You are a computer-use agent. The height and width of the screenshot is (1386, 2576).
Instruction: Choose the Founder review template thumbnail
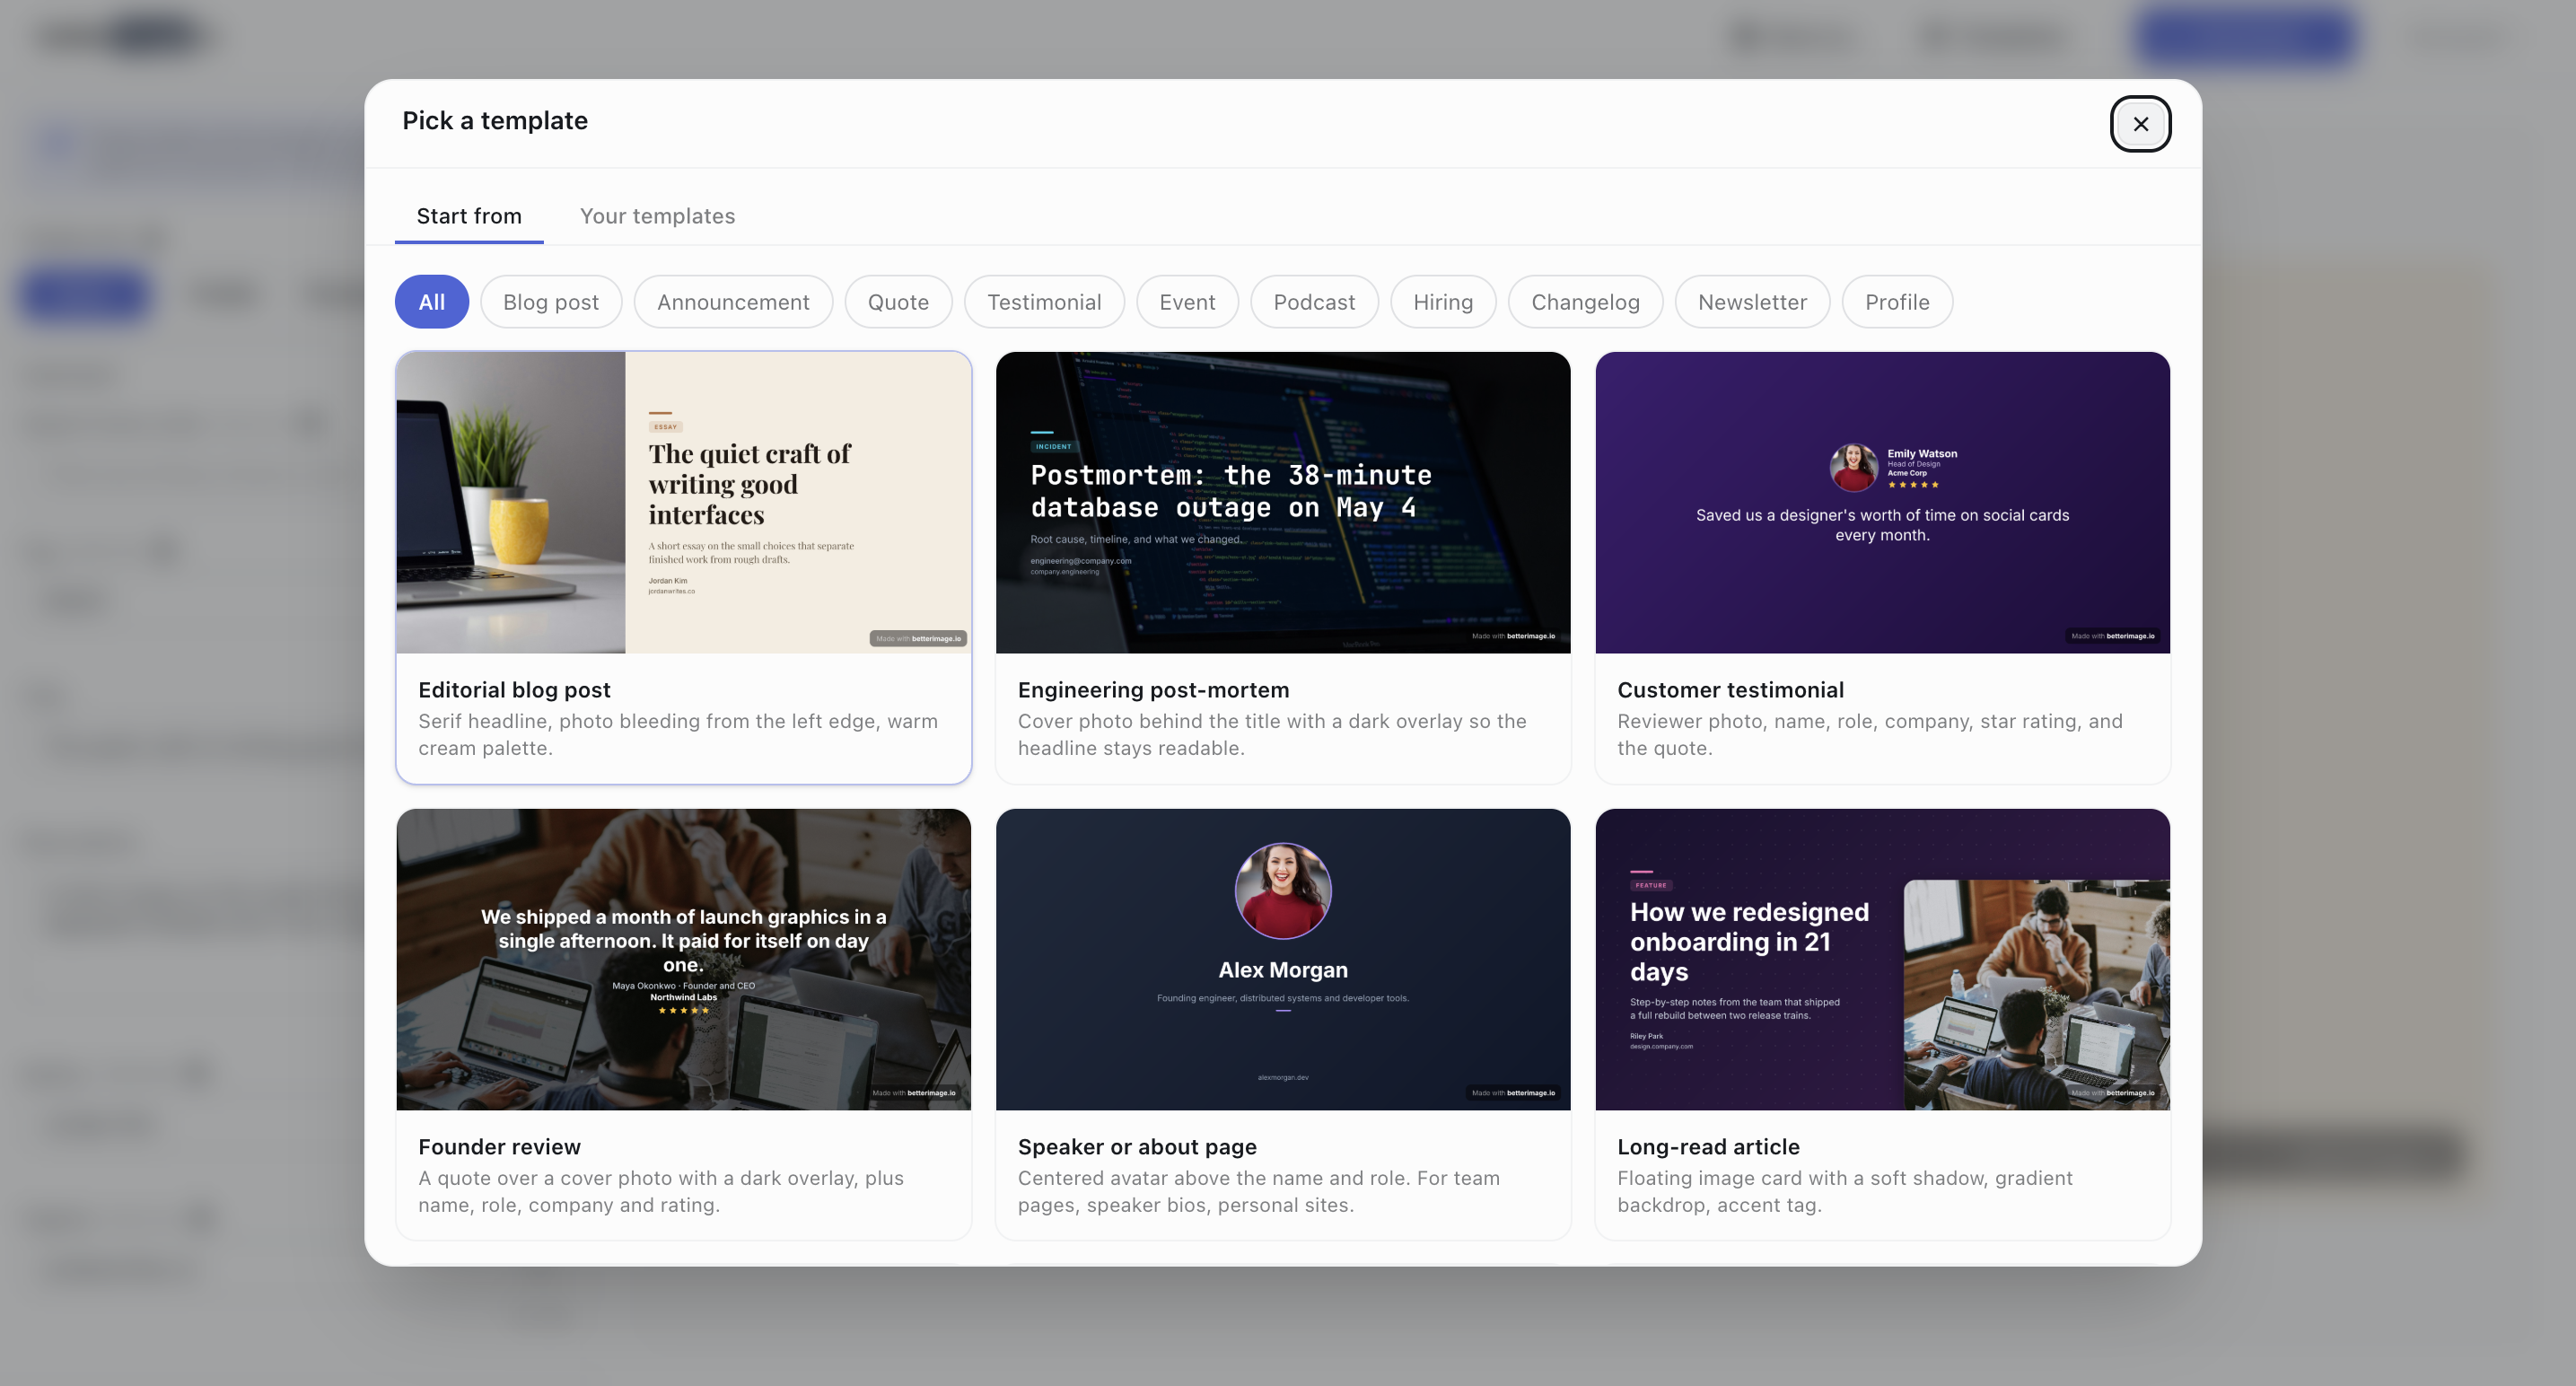[x=683, y=959]
